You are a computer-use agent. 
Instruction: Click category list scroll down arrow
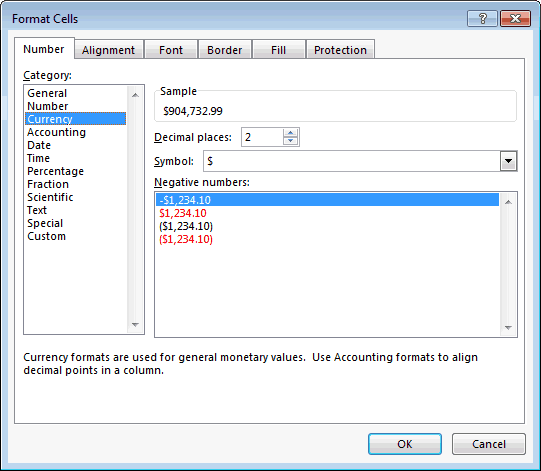135,325
